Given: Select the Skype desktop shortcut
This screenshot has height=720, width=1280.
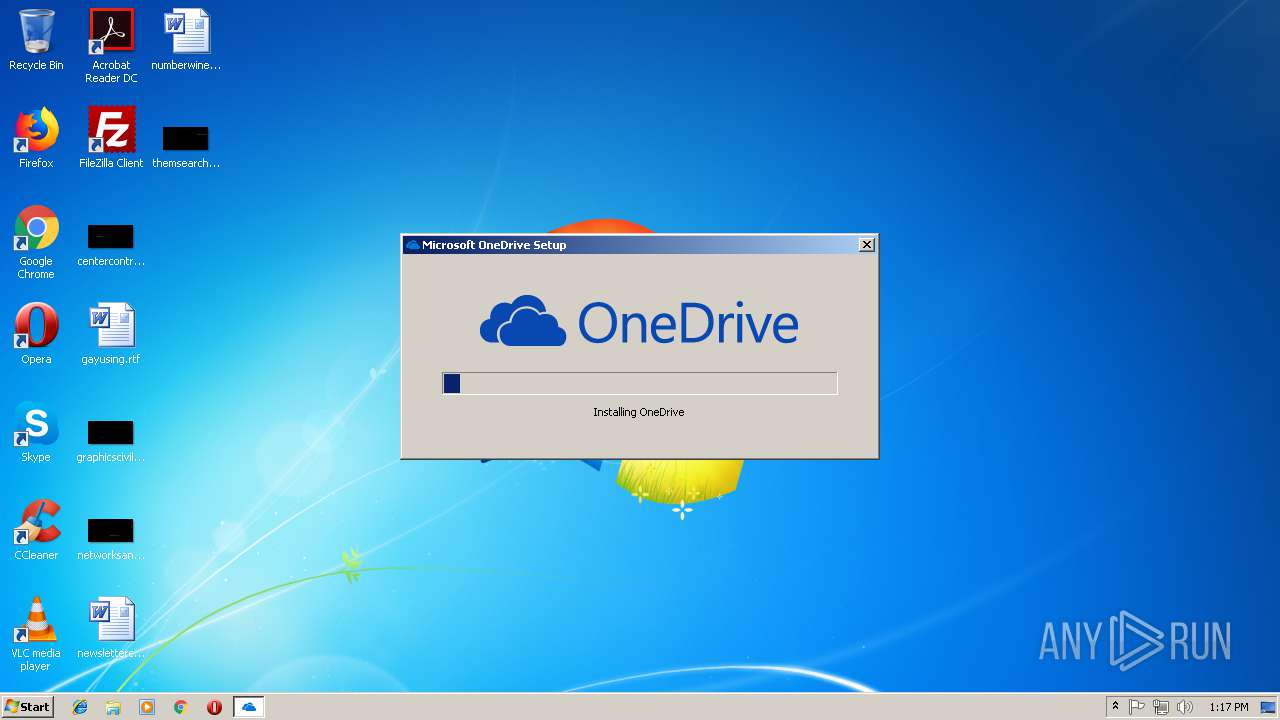Looking at the screenshot, I should [36, 432].
